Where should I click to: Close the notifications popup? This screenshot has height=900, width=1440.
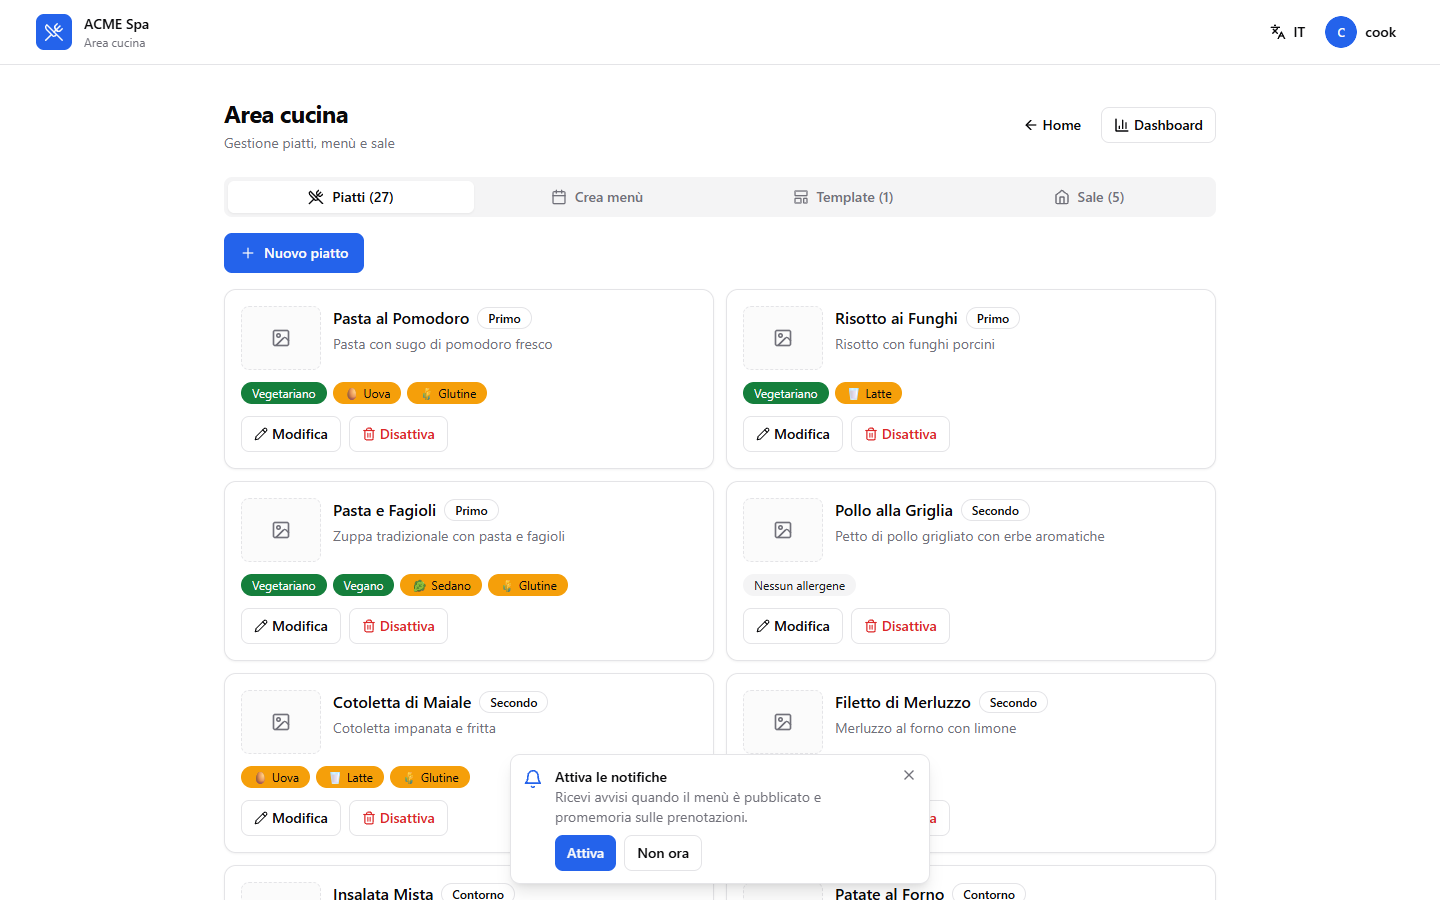pos(909,775)
